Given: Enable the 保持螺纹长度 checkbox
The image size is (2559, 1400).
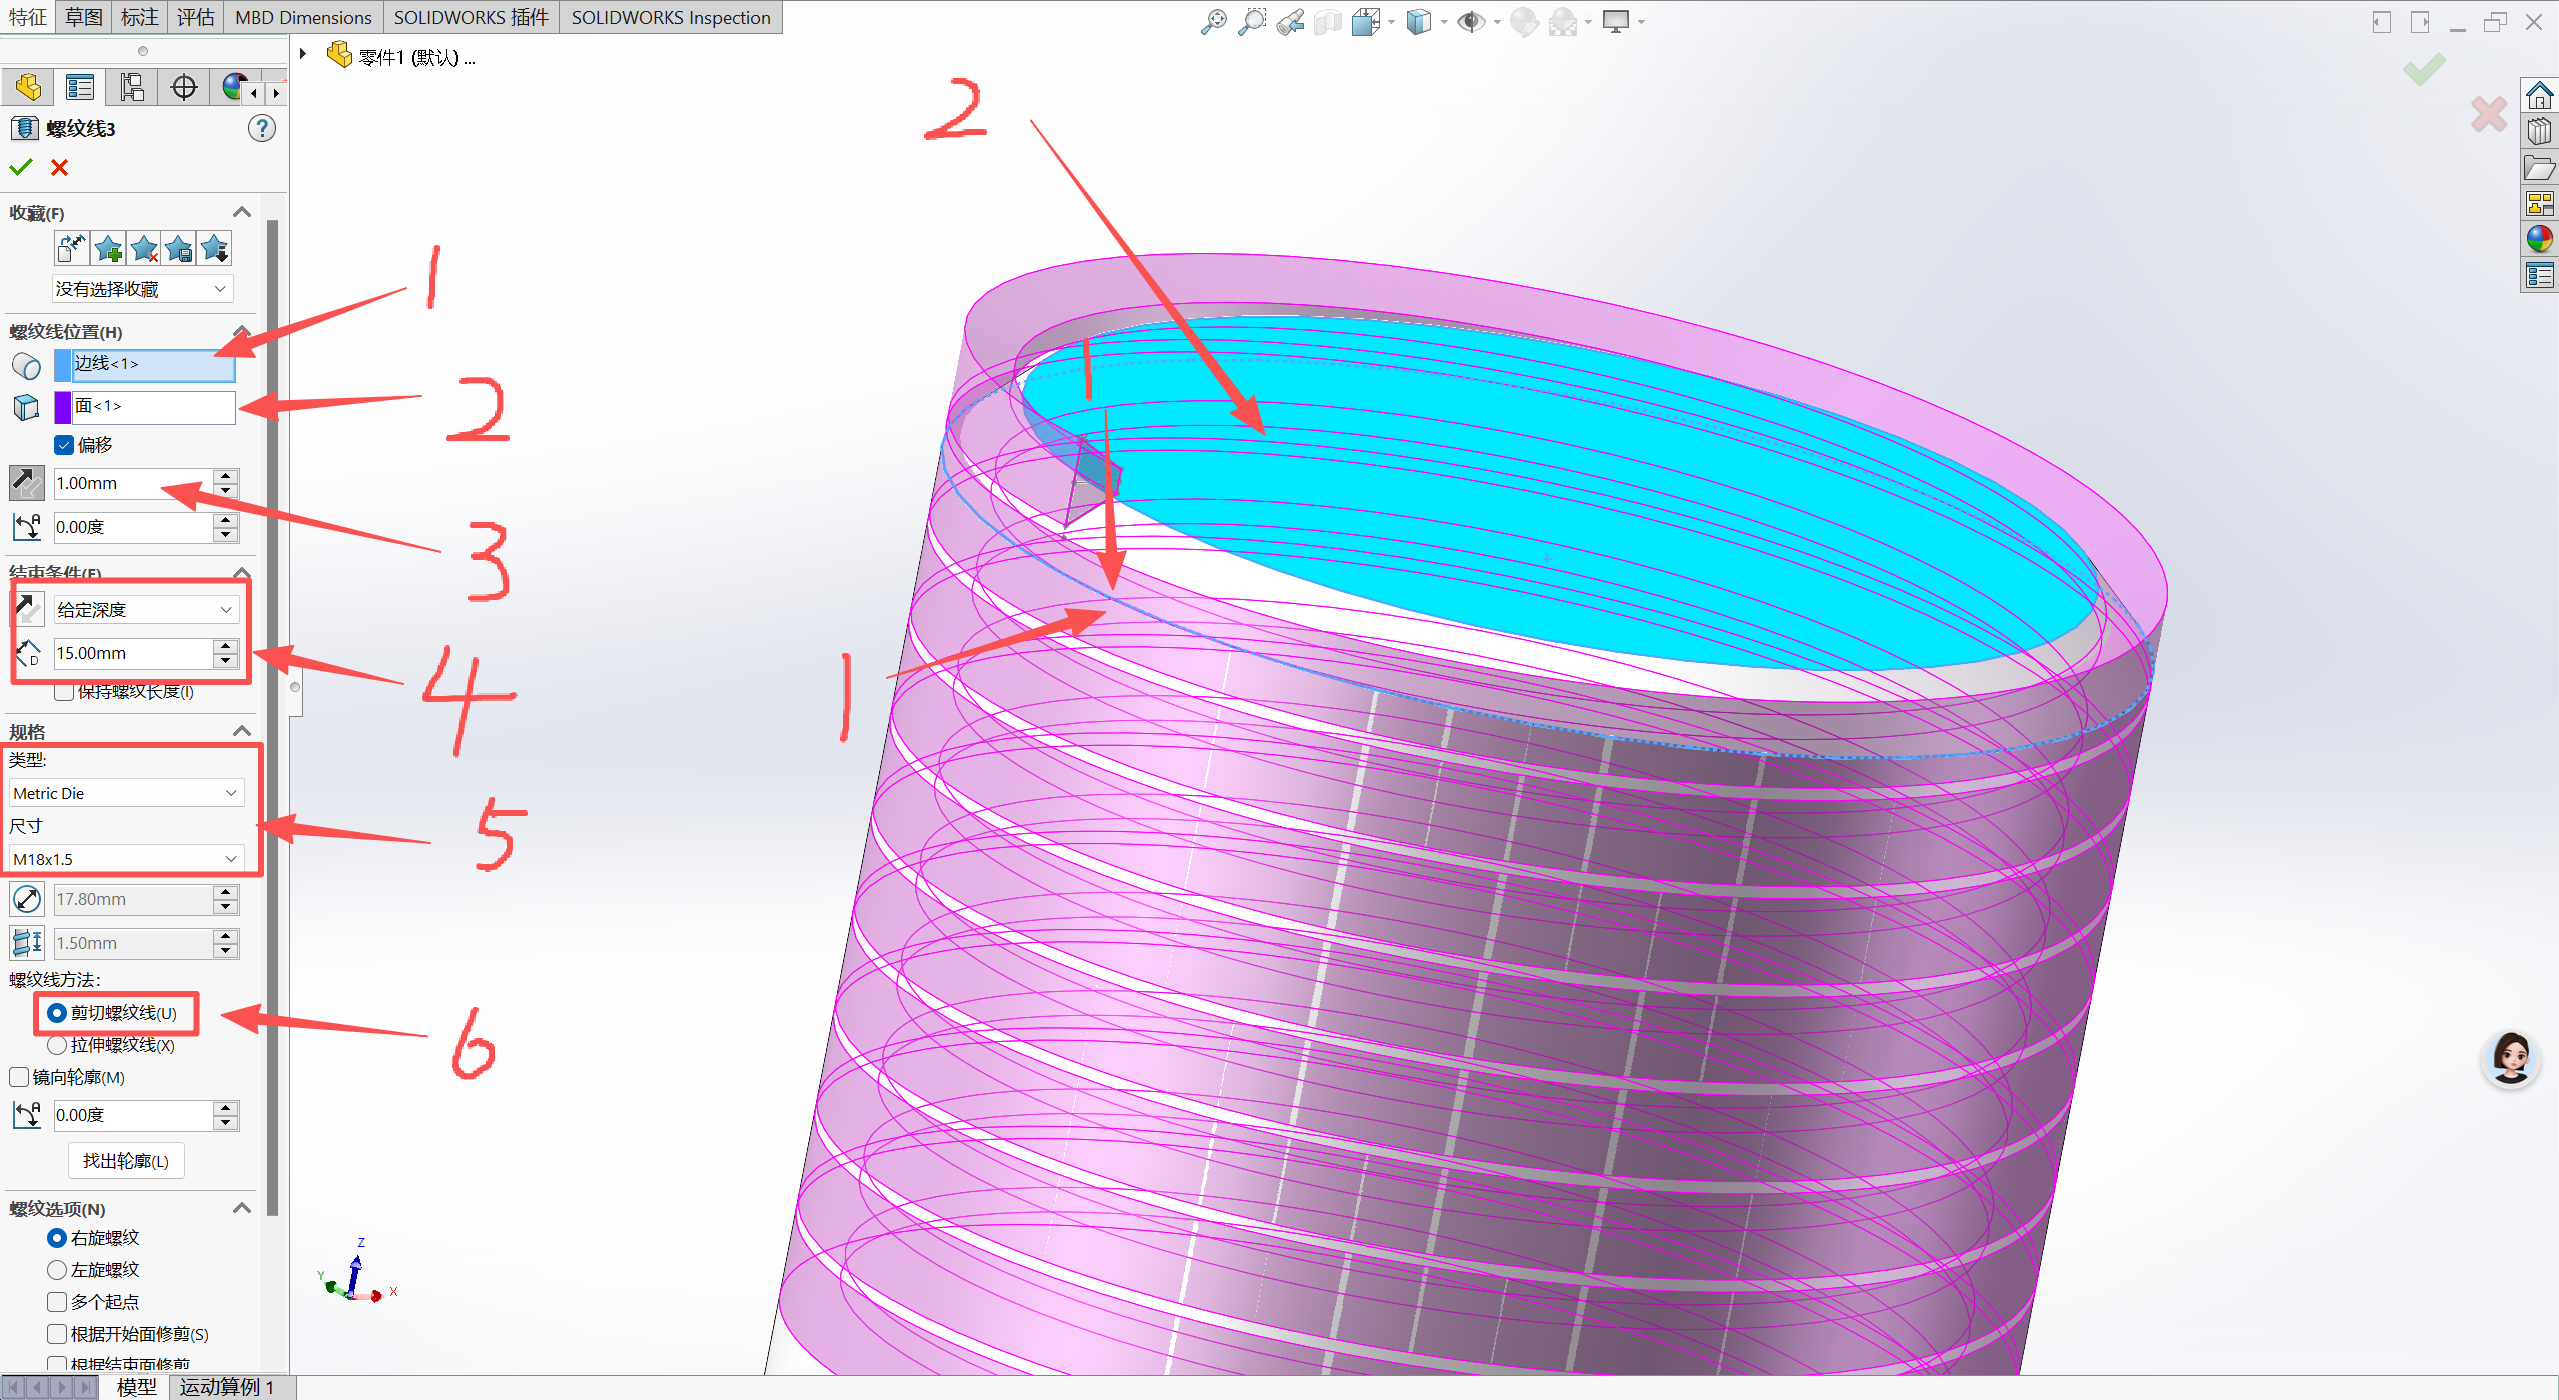Looking at the screenshot, I should 64,691.
